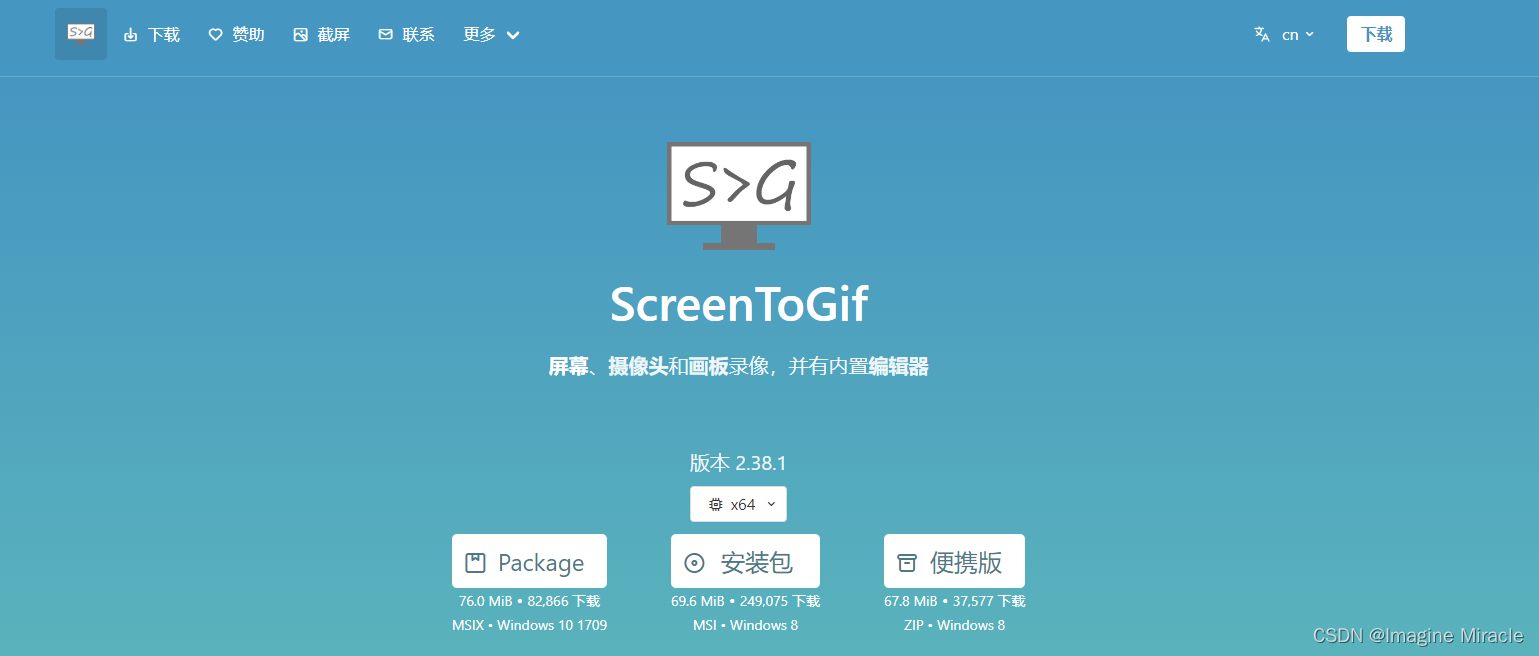
Task: Click the 版本 2.38.1 version text
Action: (x=738, y=463)
